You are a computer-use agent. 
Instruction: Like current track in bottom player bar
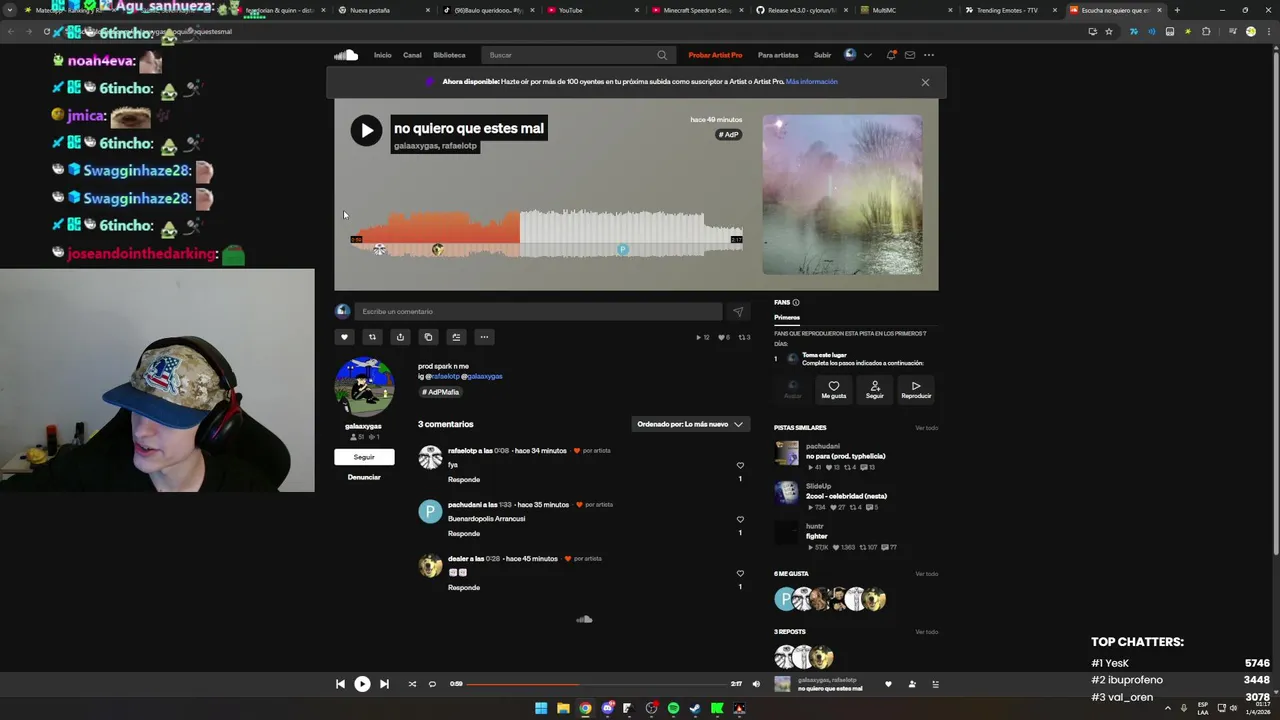coord(888,684)
